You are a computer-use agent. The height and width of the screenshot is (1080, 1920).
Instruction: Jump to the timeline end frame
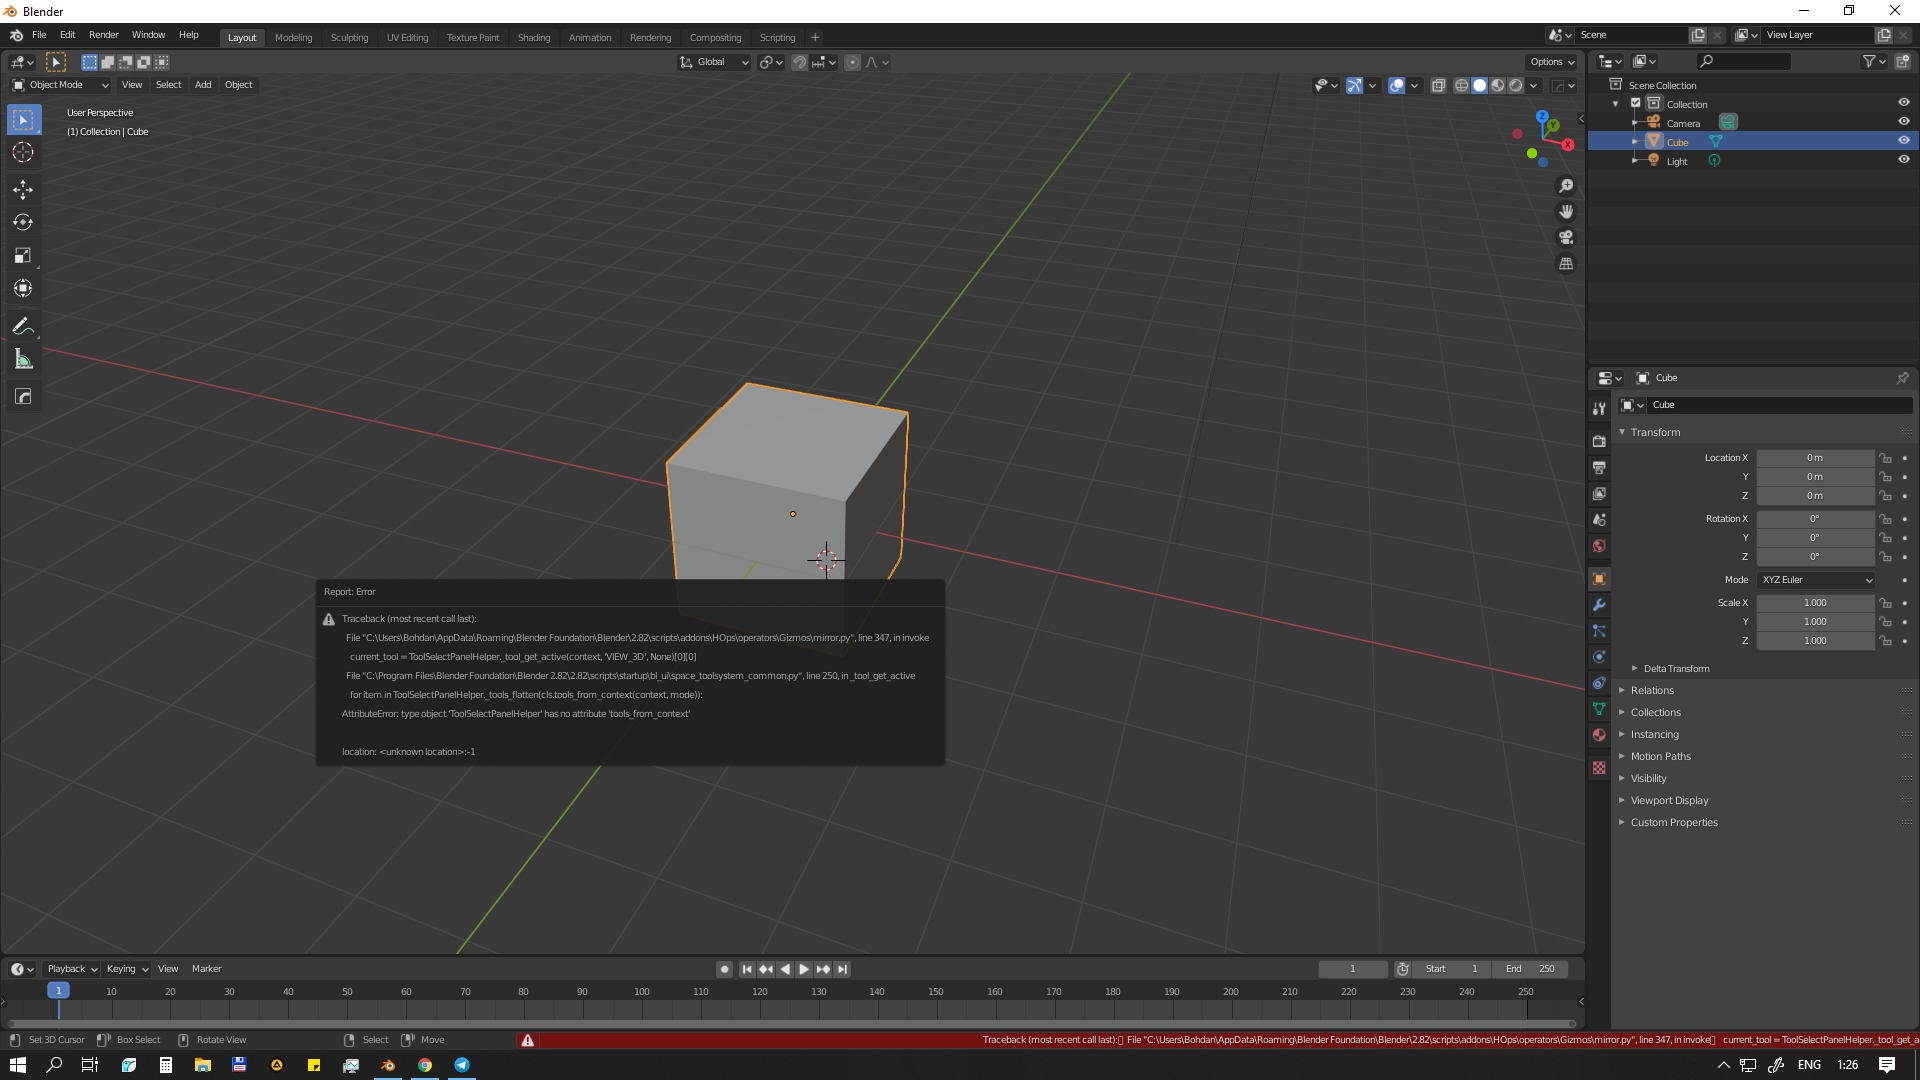click(843, 969)
